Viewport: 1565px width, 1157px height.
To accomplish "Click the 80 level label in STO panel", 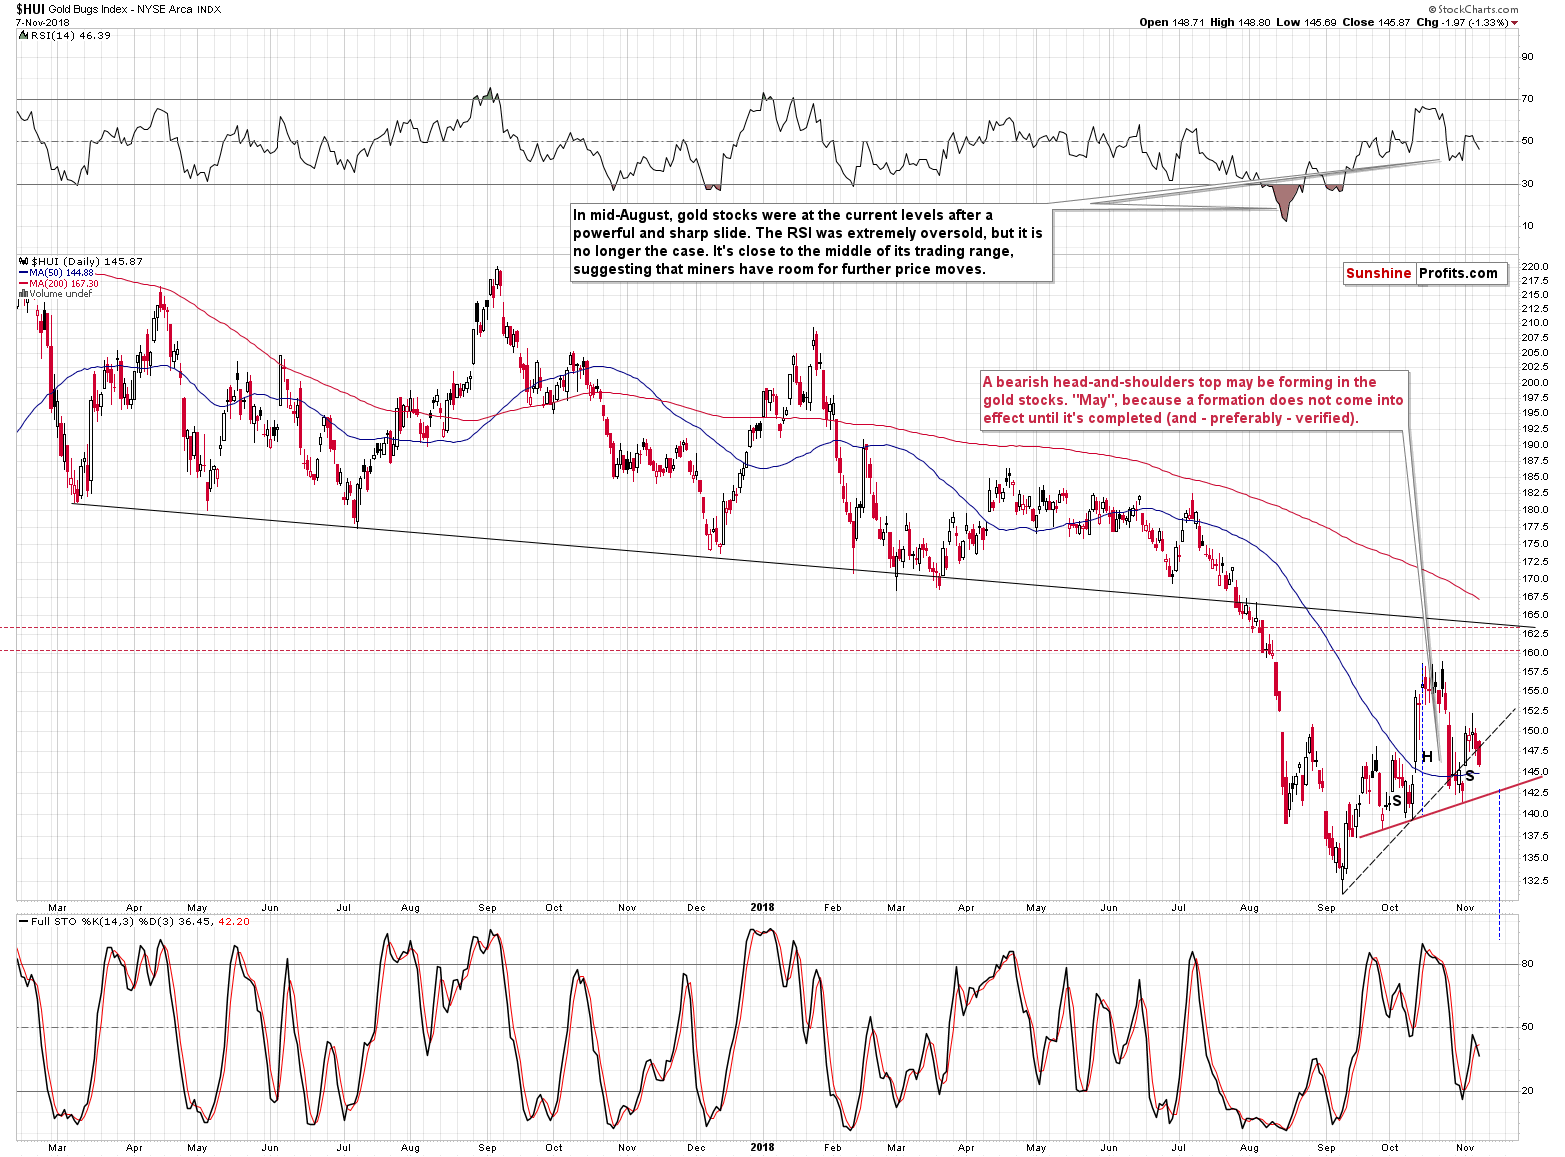I will [1527, 964].
